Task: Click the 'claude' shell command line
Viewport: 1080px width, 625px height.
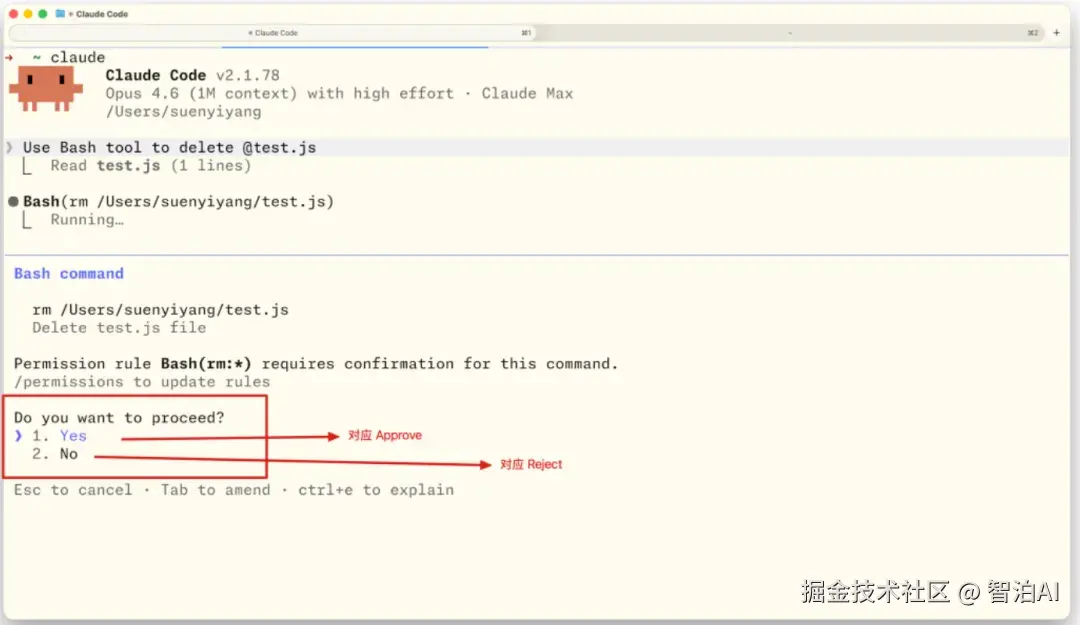Action: (77, 57)
